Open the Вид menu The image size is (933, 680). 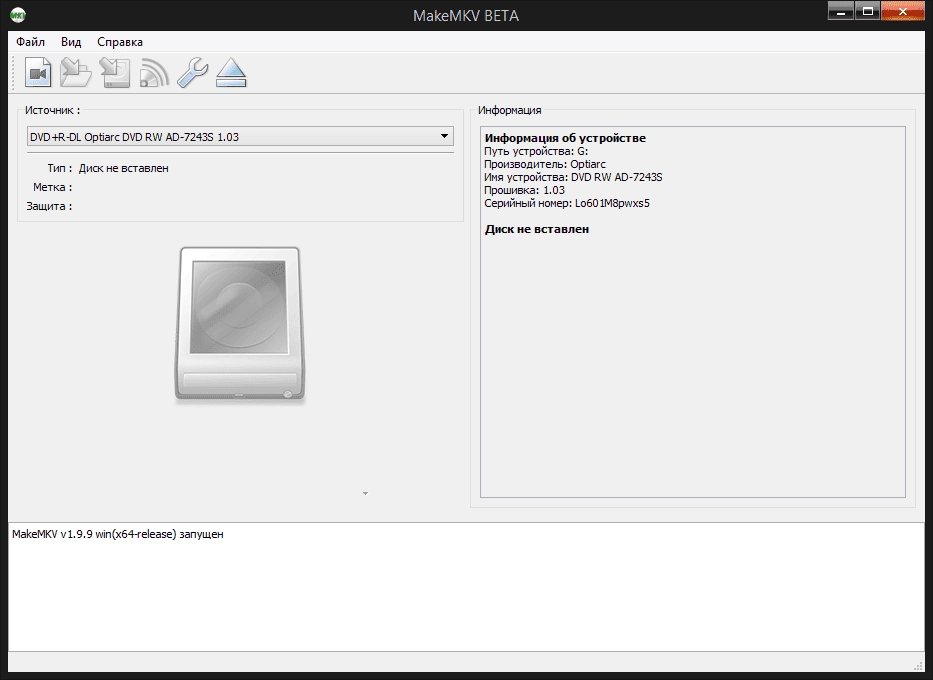[71, 42]
